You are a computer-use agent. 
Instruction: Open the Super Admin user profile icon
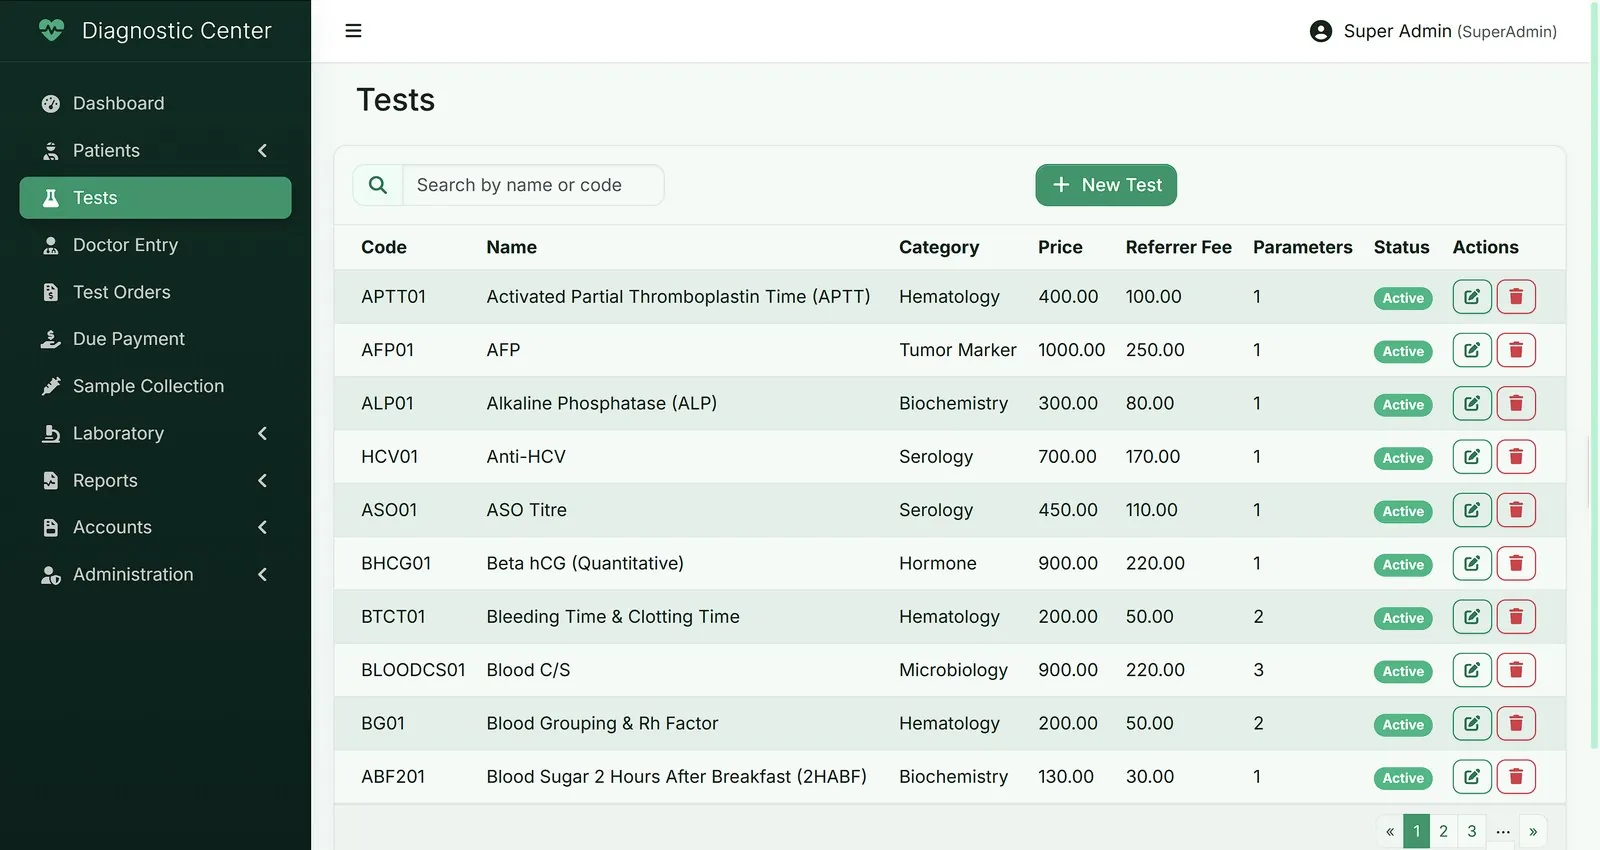click(1320, 31)
